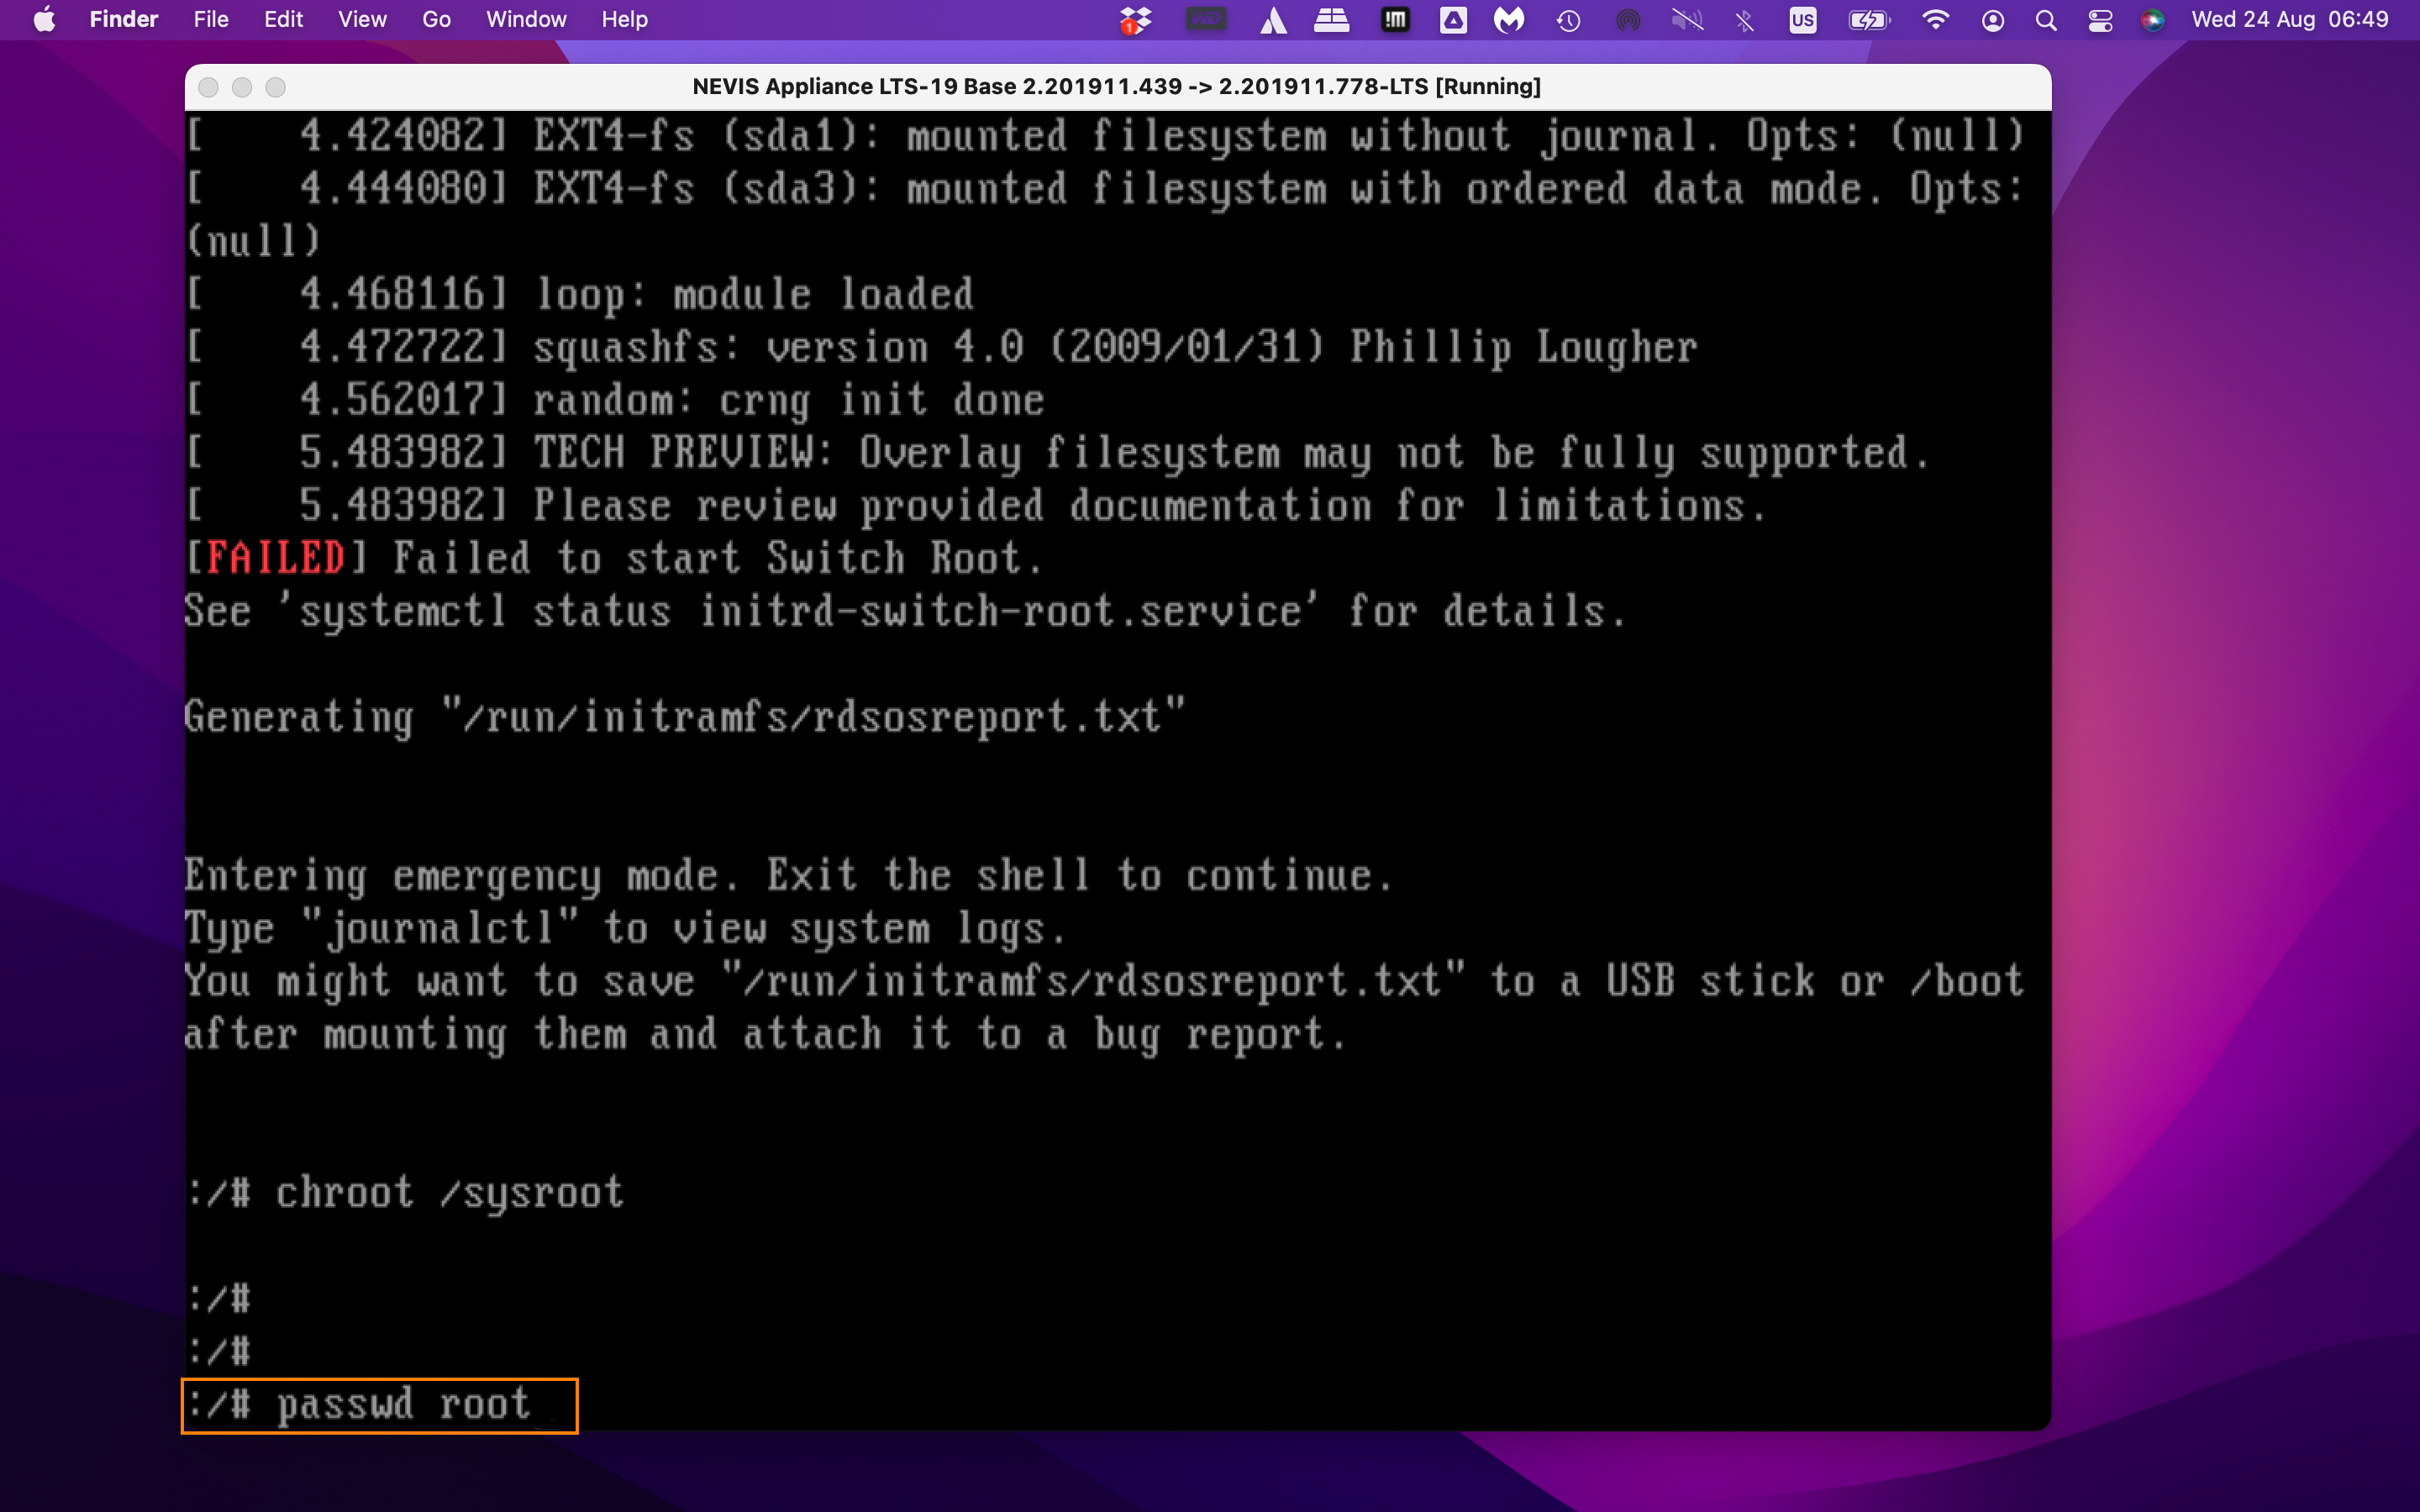Open the Window menu
2420x1512 pixels.
point(526,20)
